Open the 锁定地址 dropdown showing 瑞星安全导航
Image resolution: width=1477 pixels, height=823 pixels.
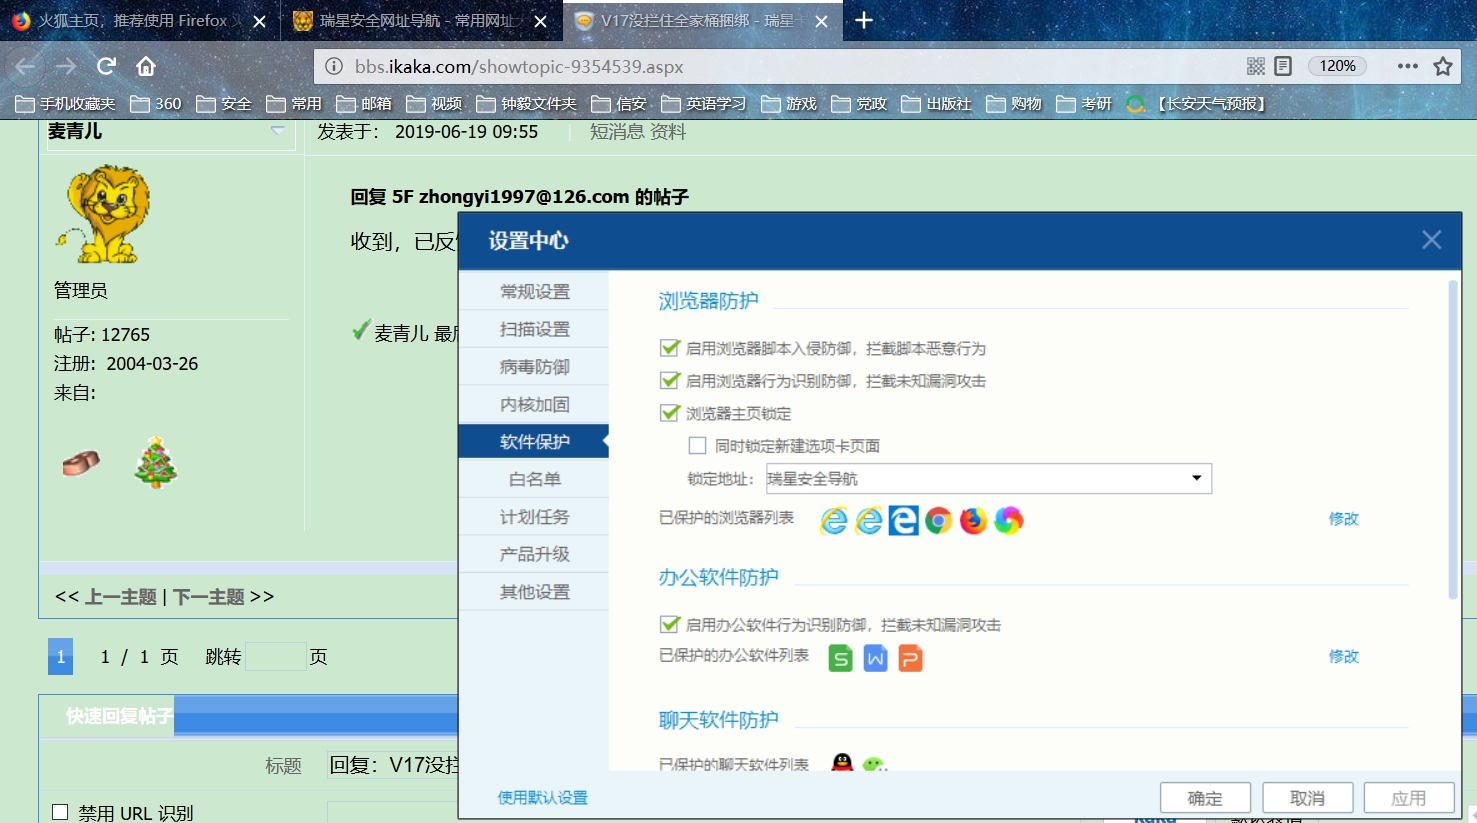click(x=989, y=478)
